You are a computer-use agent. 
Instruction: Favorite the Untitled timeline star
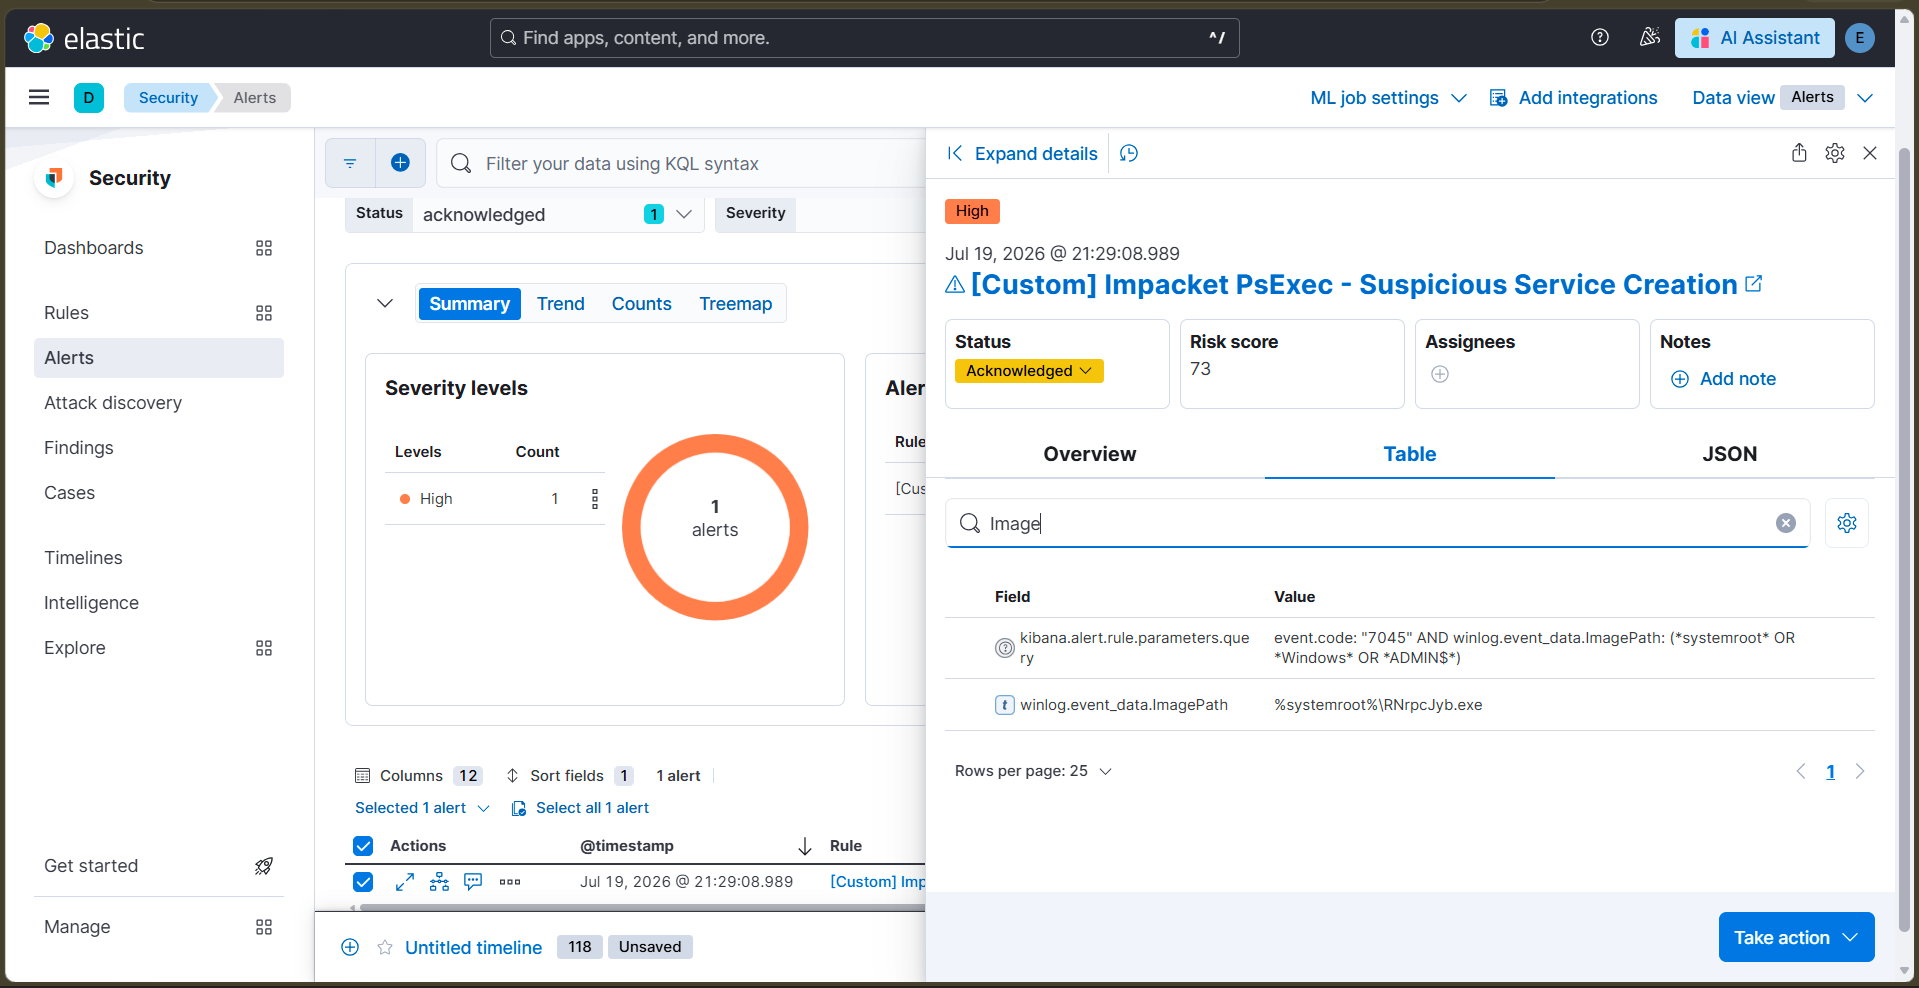(x=385, y=947)
